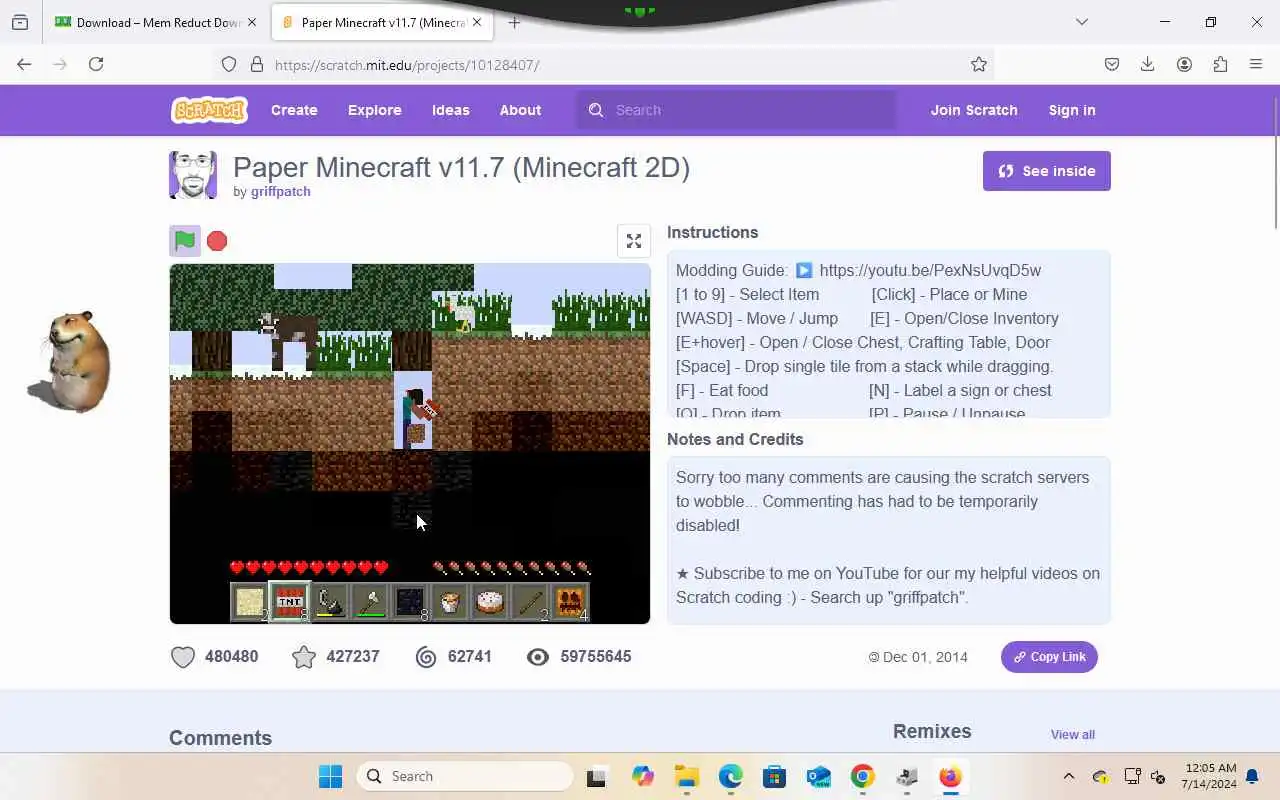
Task: Open the Ideas menu item
Action: 451,110
